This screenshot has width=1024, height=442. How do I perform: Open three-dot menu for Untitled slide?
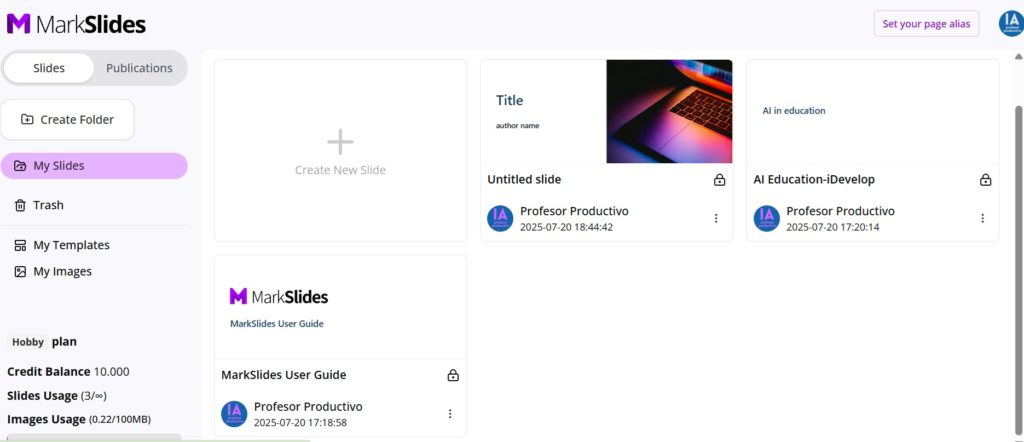pos(716,219)
